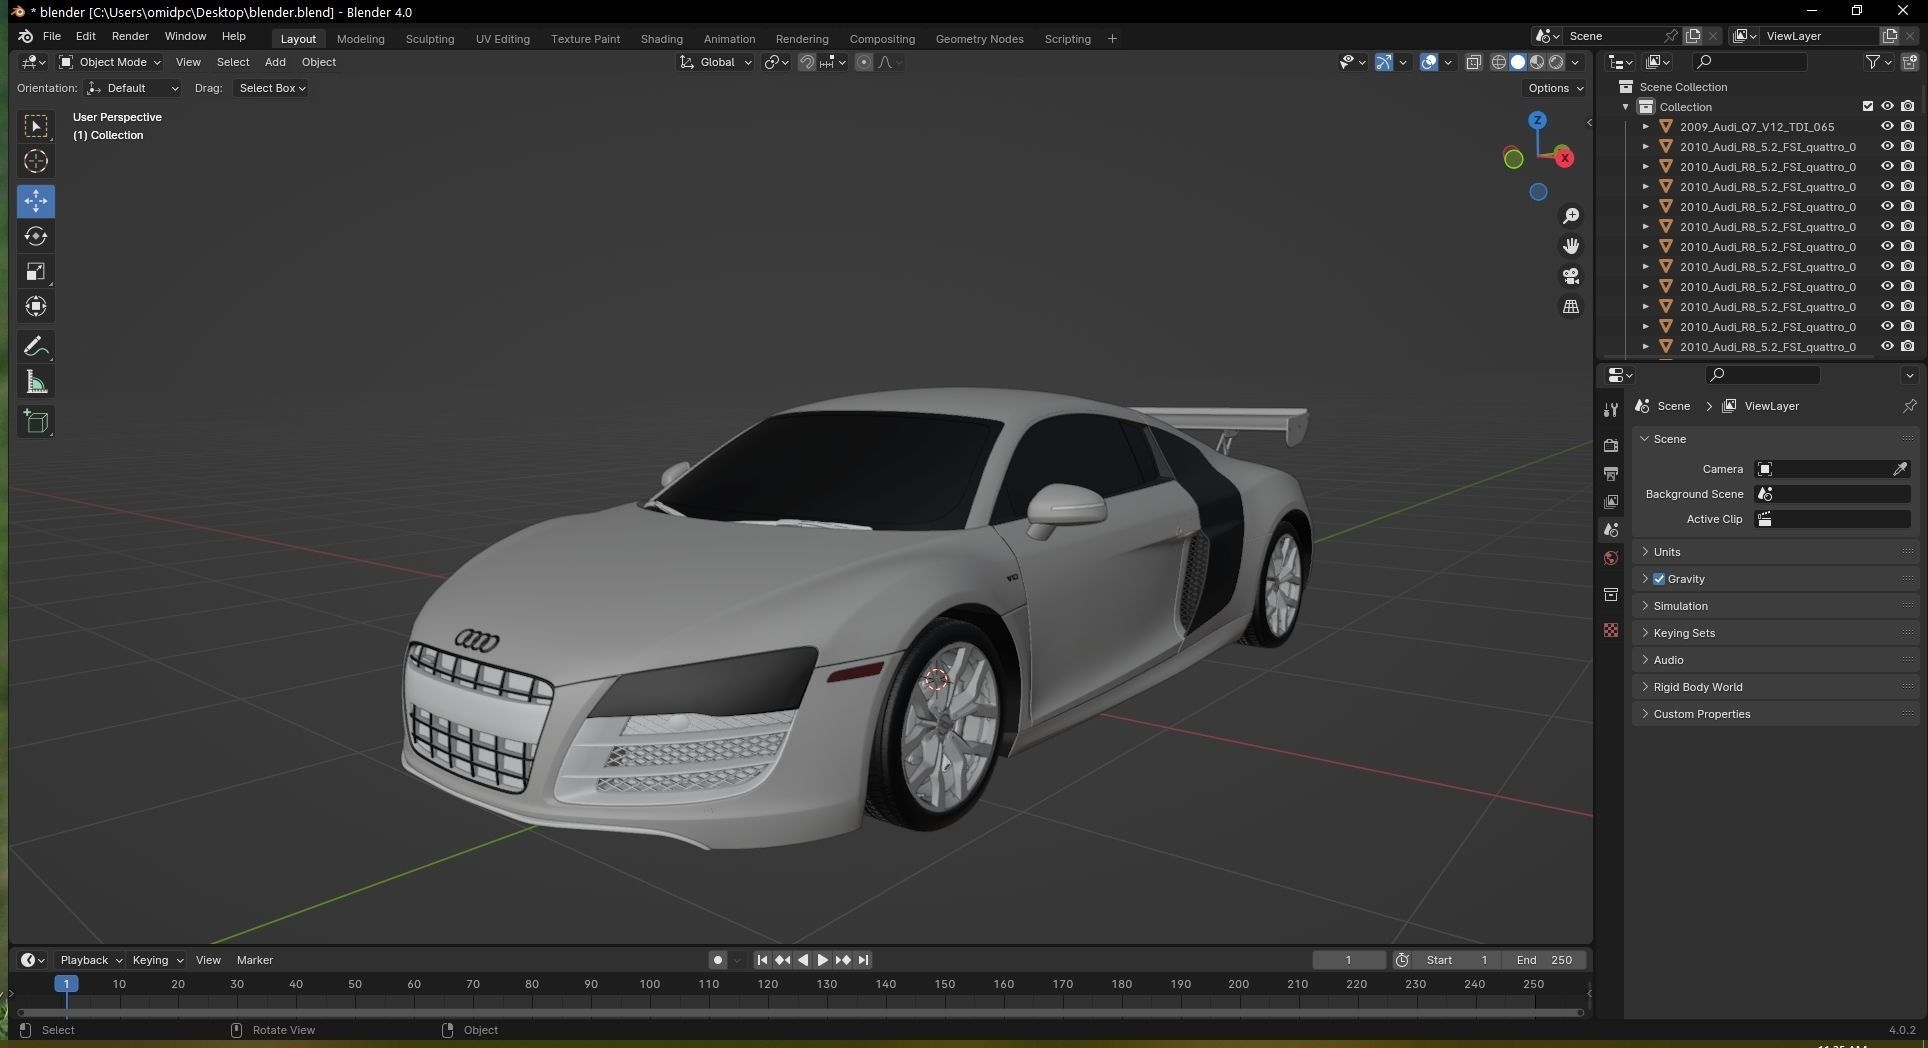This screenshot has height=1048, width=1928.
Task: Jump to the timeline end frame
Action: click(x=863, y=960)
